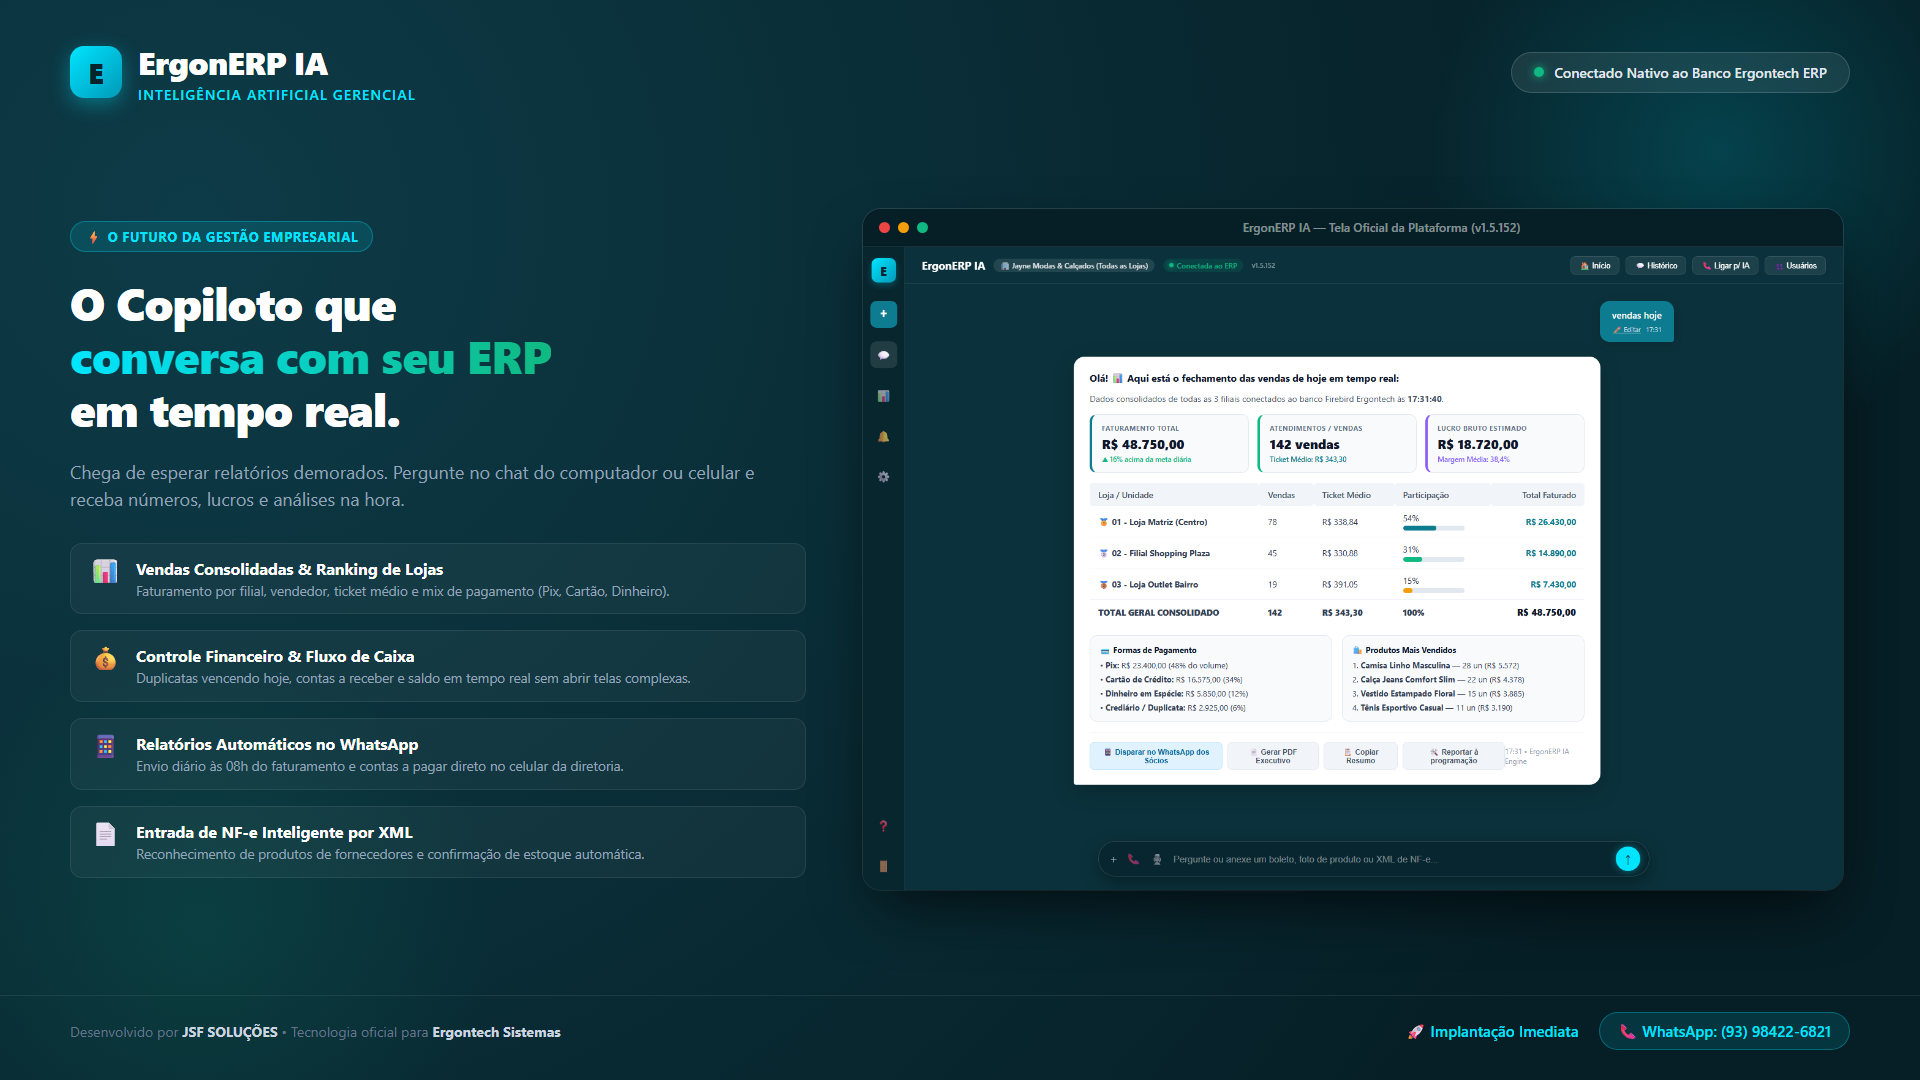
Task: Open the gear settings sidebar icon
Action: [x=883, y=477]
